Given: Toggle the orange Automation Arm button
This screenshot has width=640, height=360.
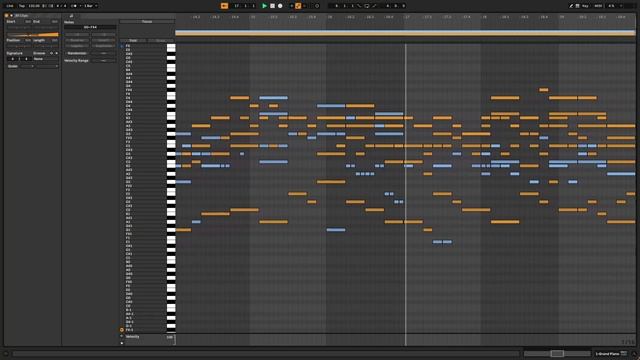Looking at the screenshot, I should tap(298, 6).
